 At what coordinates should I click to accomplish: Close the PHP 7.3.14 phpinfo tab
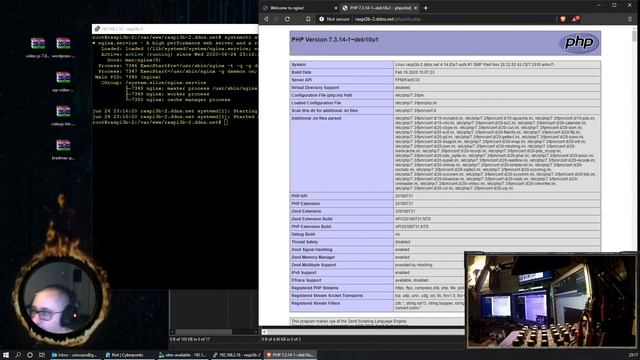pyautogui.click(x=416, y=8)
